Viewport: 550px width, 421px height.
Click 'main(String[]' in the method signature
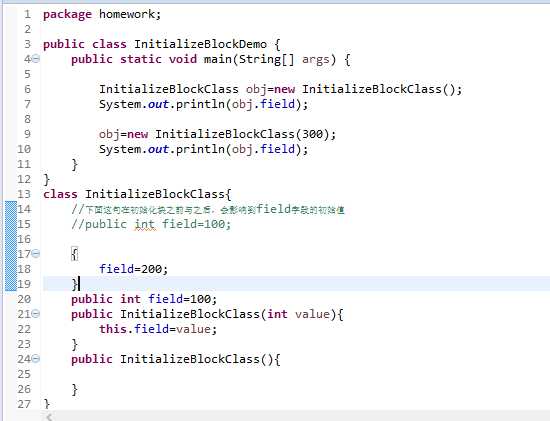pos(249,59)
